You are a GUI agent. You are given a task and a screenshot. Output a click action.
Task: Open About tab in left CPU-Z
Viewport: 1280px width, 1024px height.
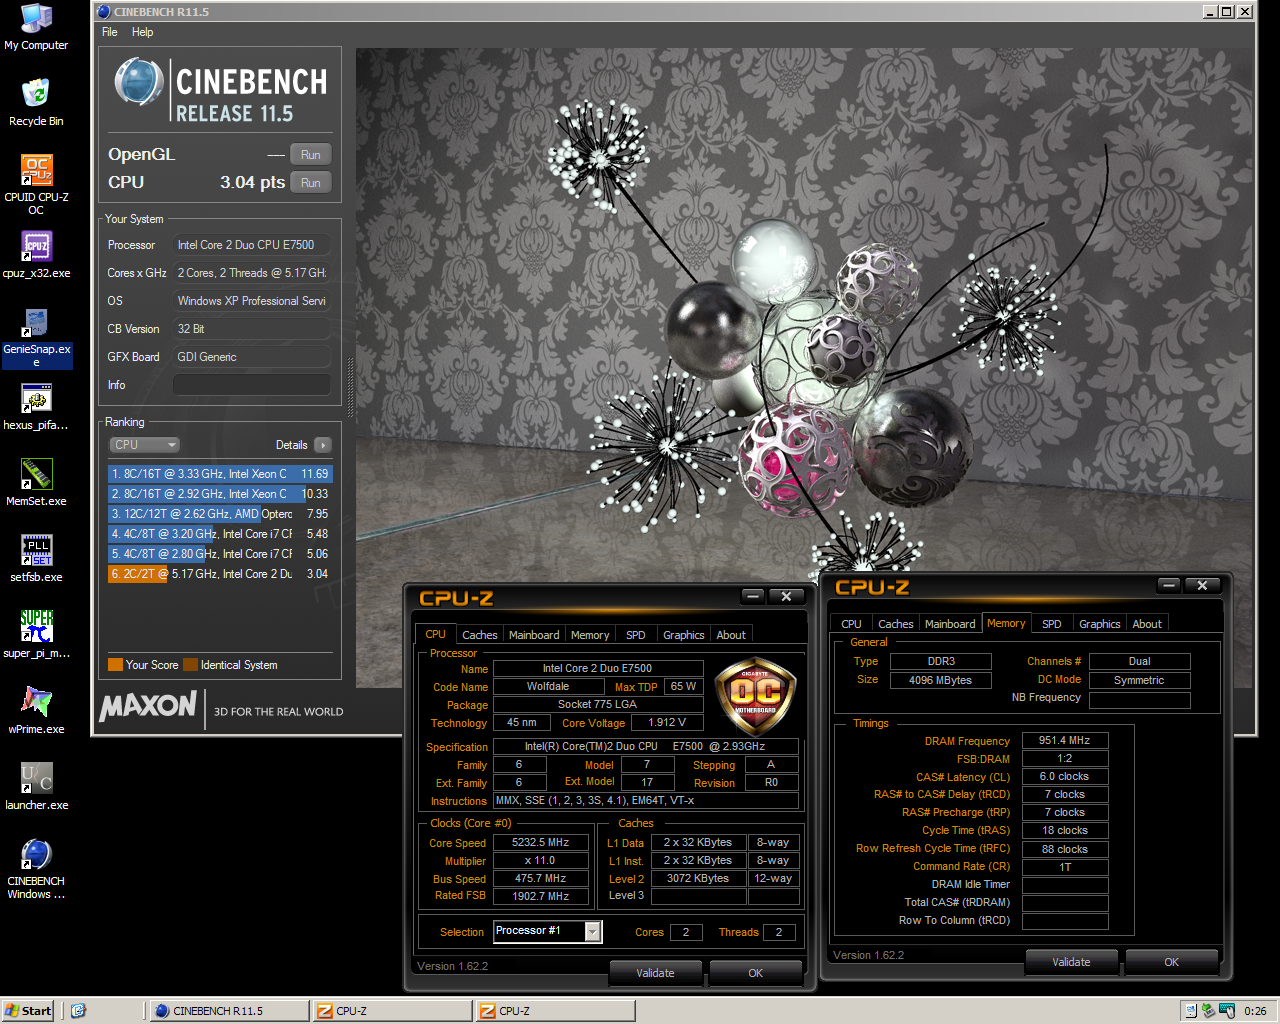pos(731,635)
